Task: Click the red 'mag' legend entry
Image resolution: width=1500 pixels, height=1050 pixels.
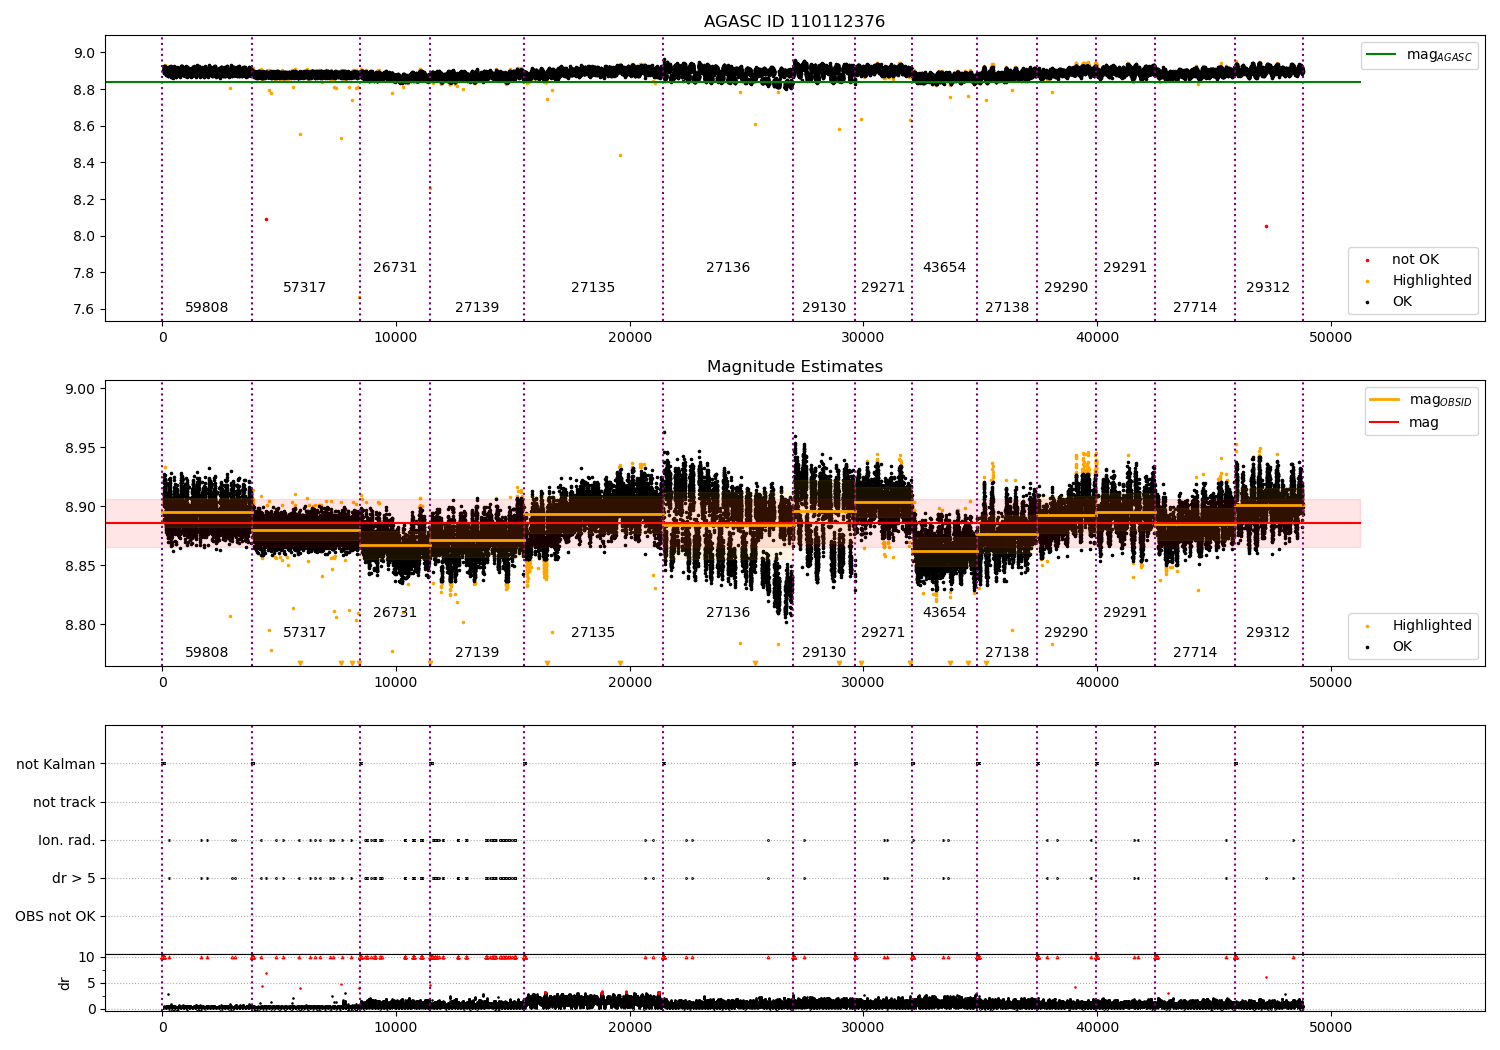Action: click(1405, 423)
